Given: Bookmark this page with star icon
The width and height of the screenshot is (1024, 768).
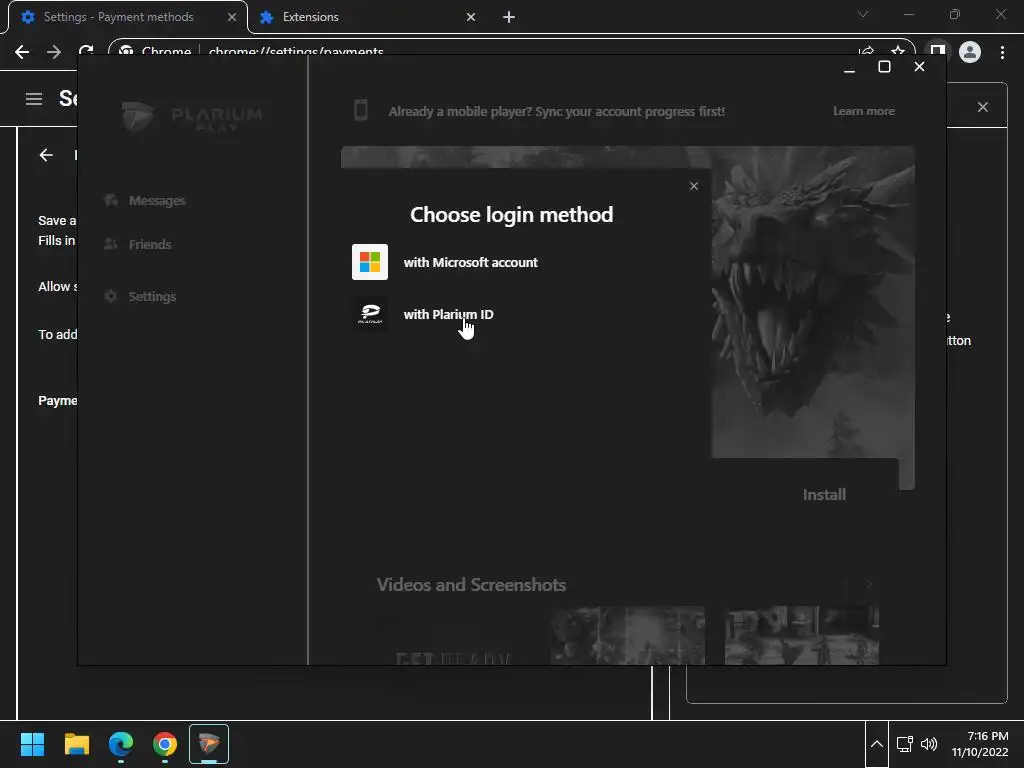Looking at the screenshot, I should (x=898, y=51).
